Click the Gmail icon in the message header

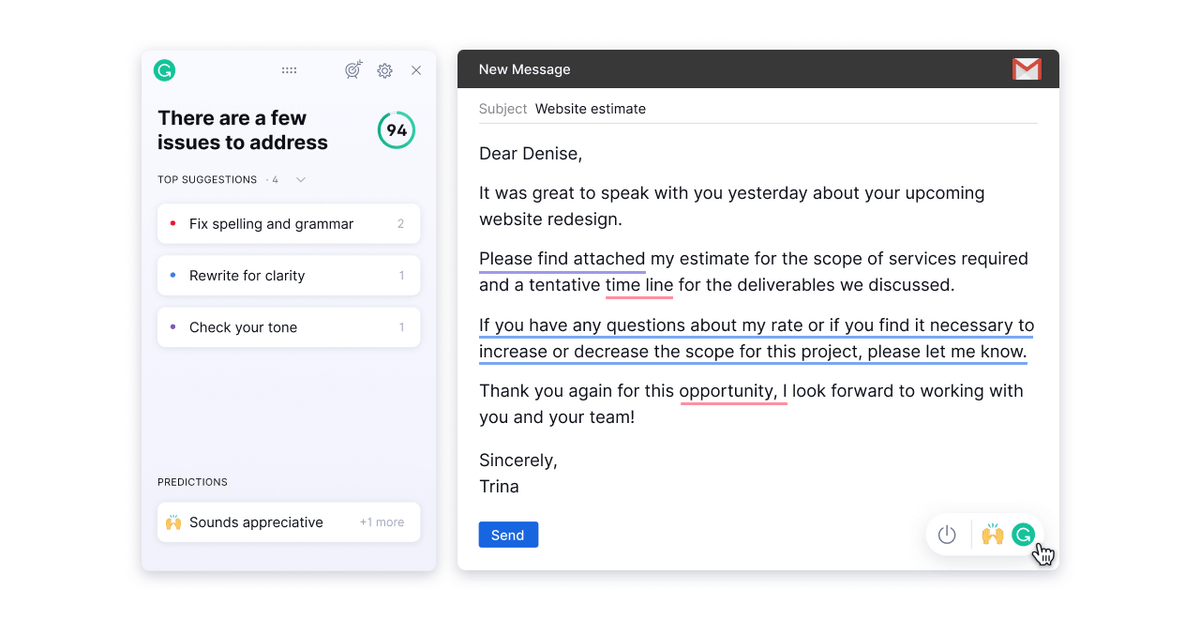click(1026, 69)
